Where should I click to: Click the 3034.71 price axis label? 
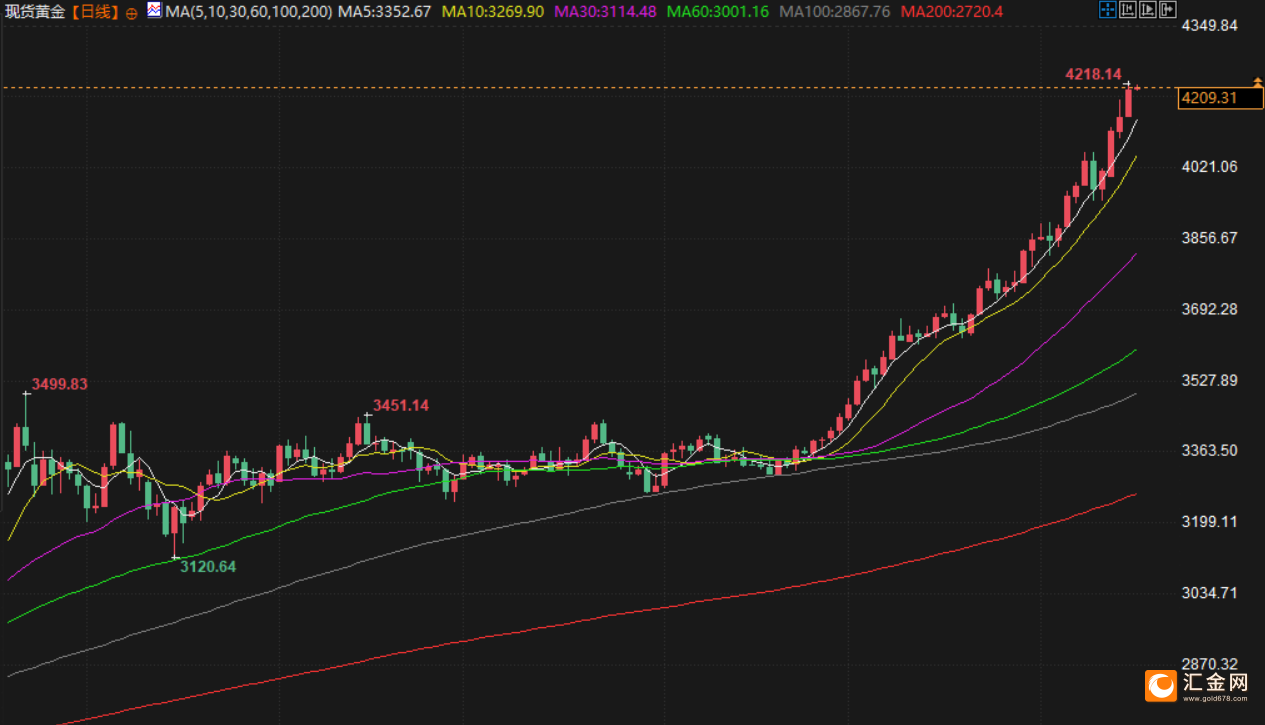[1210, 593]
